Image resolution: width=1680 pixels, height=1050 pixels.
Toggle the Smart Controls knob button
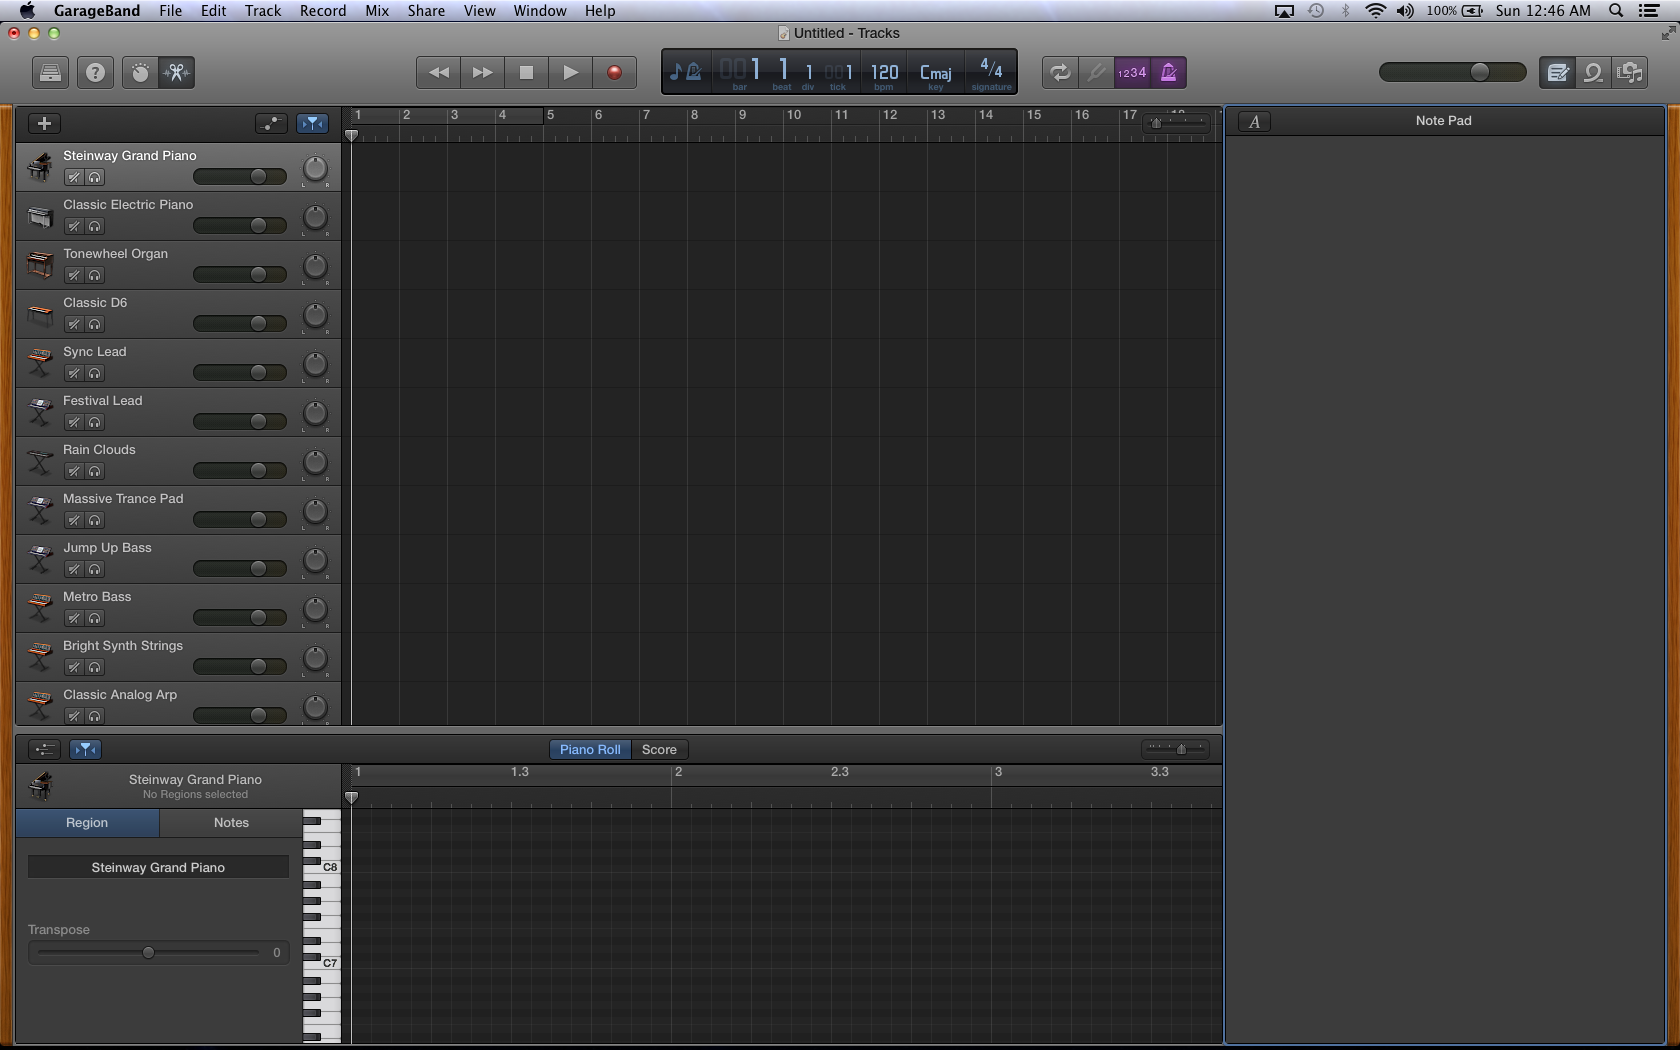click(x=140, y=72)
